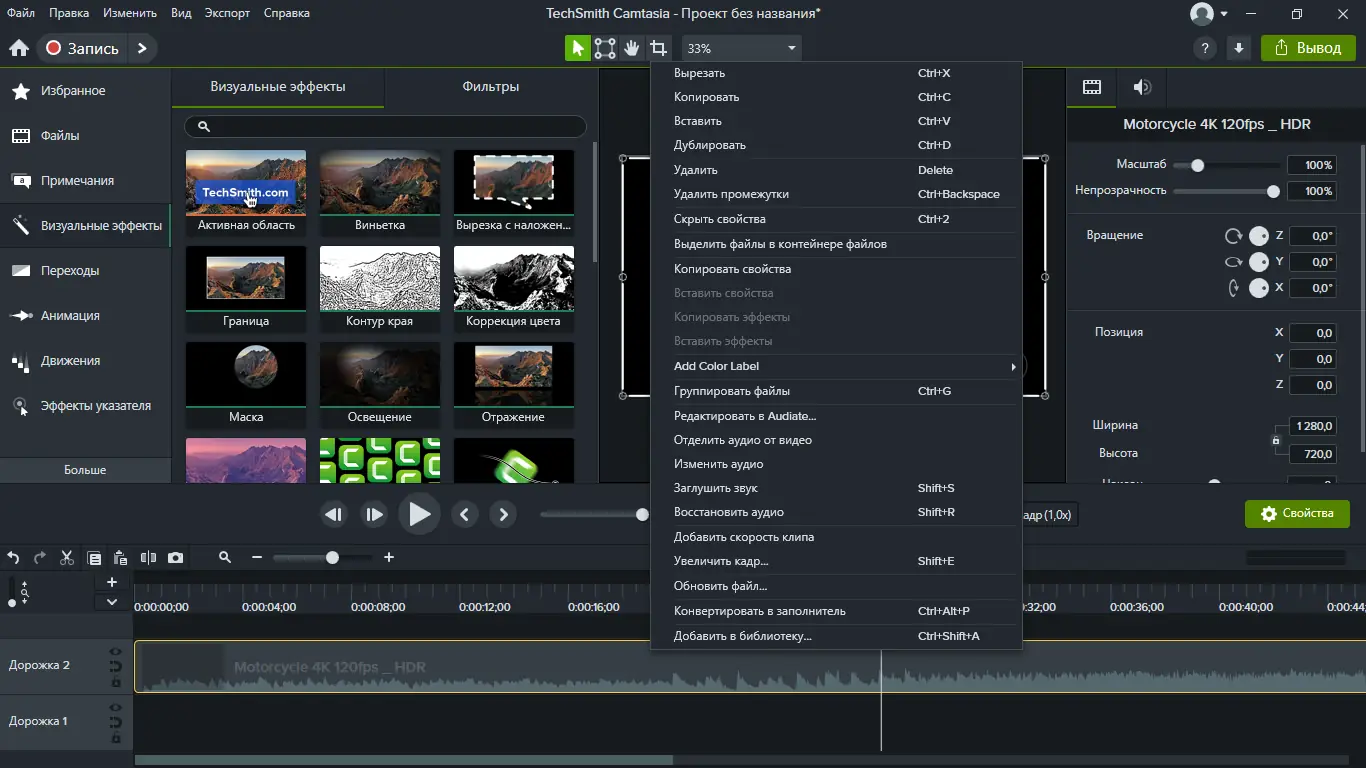Click the split clip icon

(x=148, y=558)
